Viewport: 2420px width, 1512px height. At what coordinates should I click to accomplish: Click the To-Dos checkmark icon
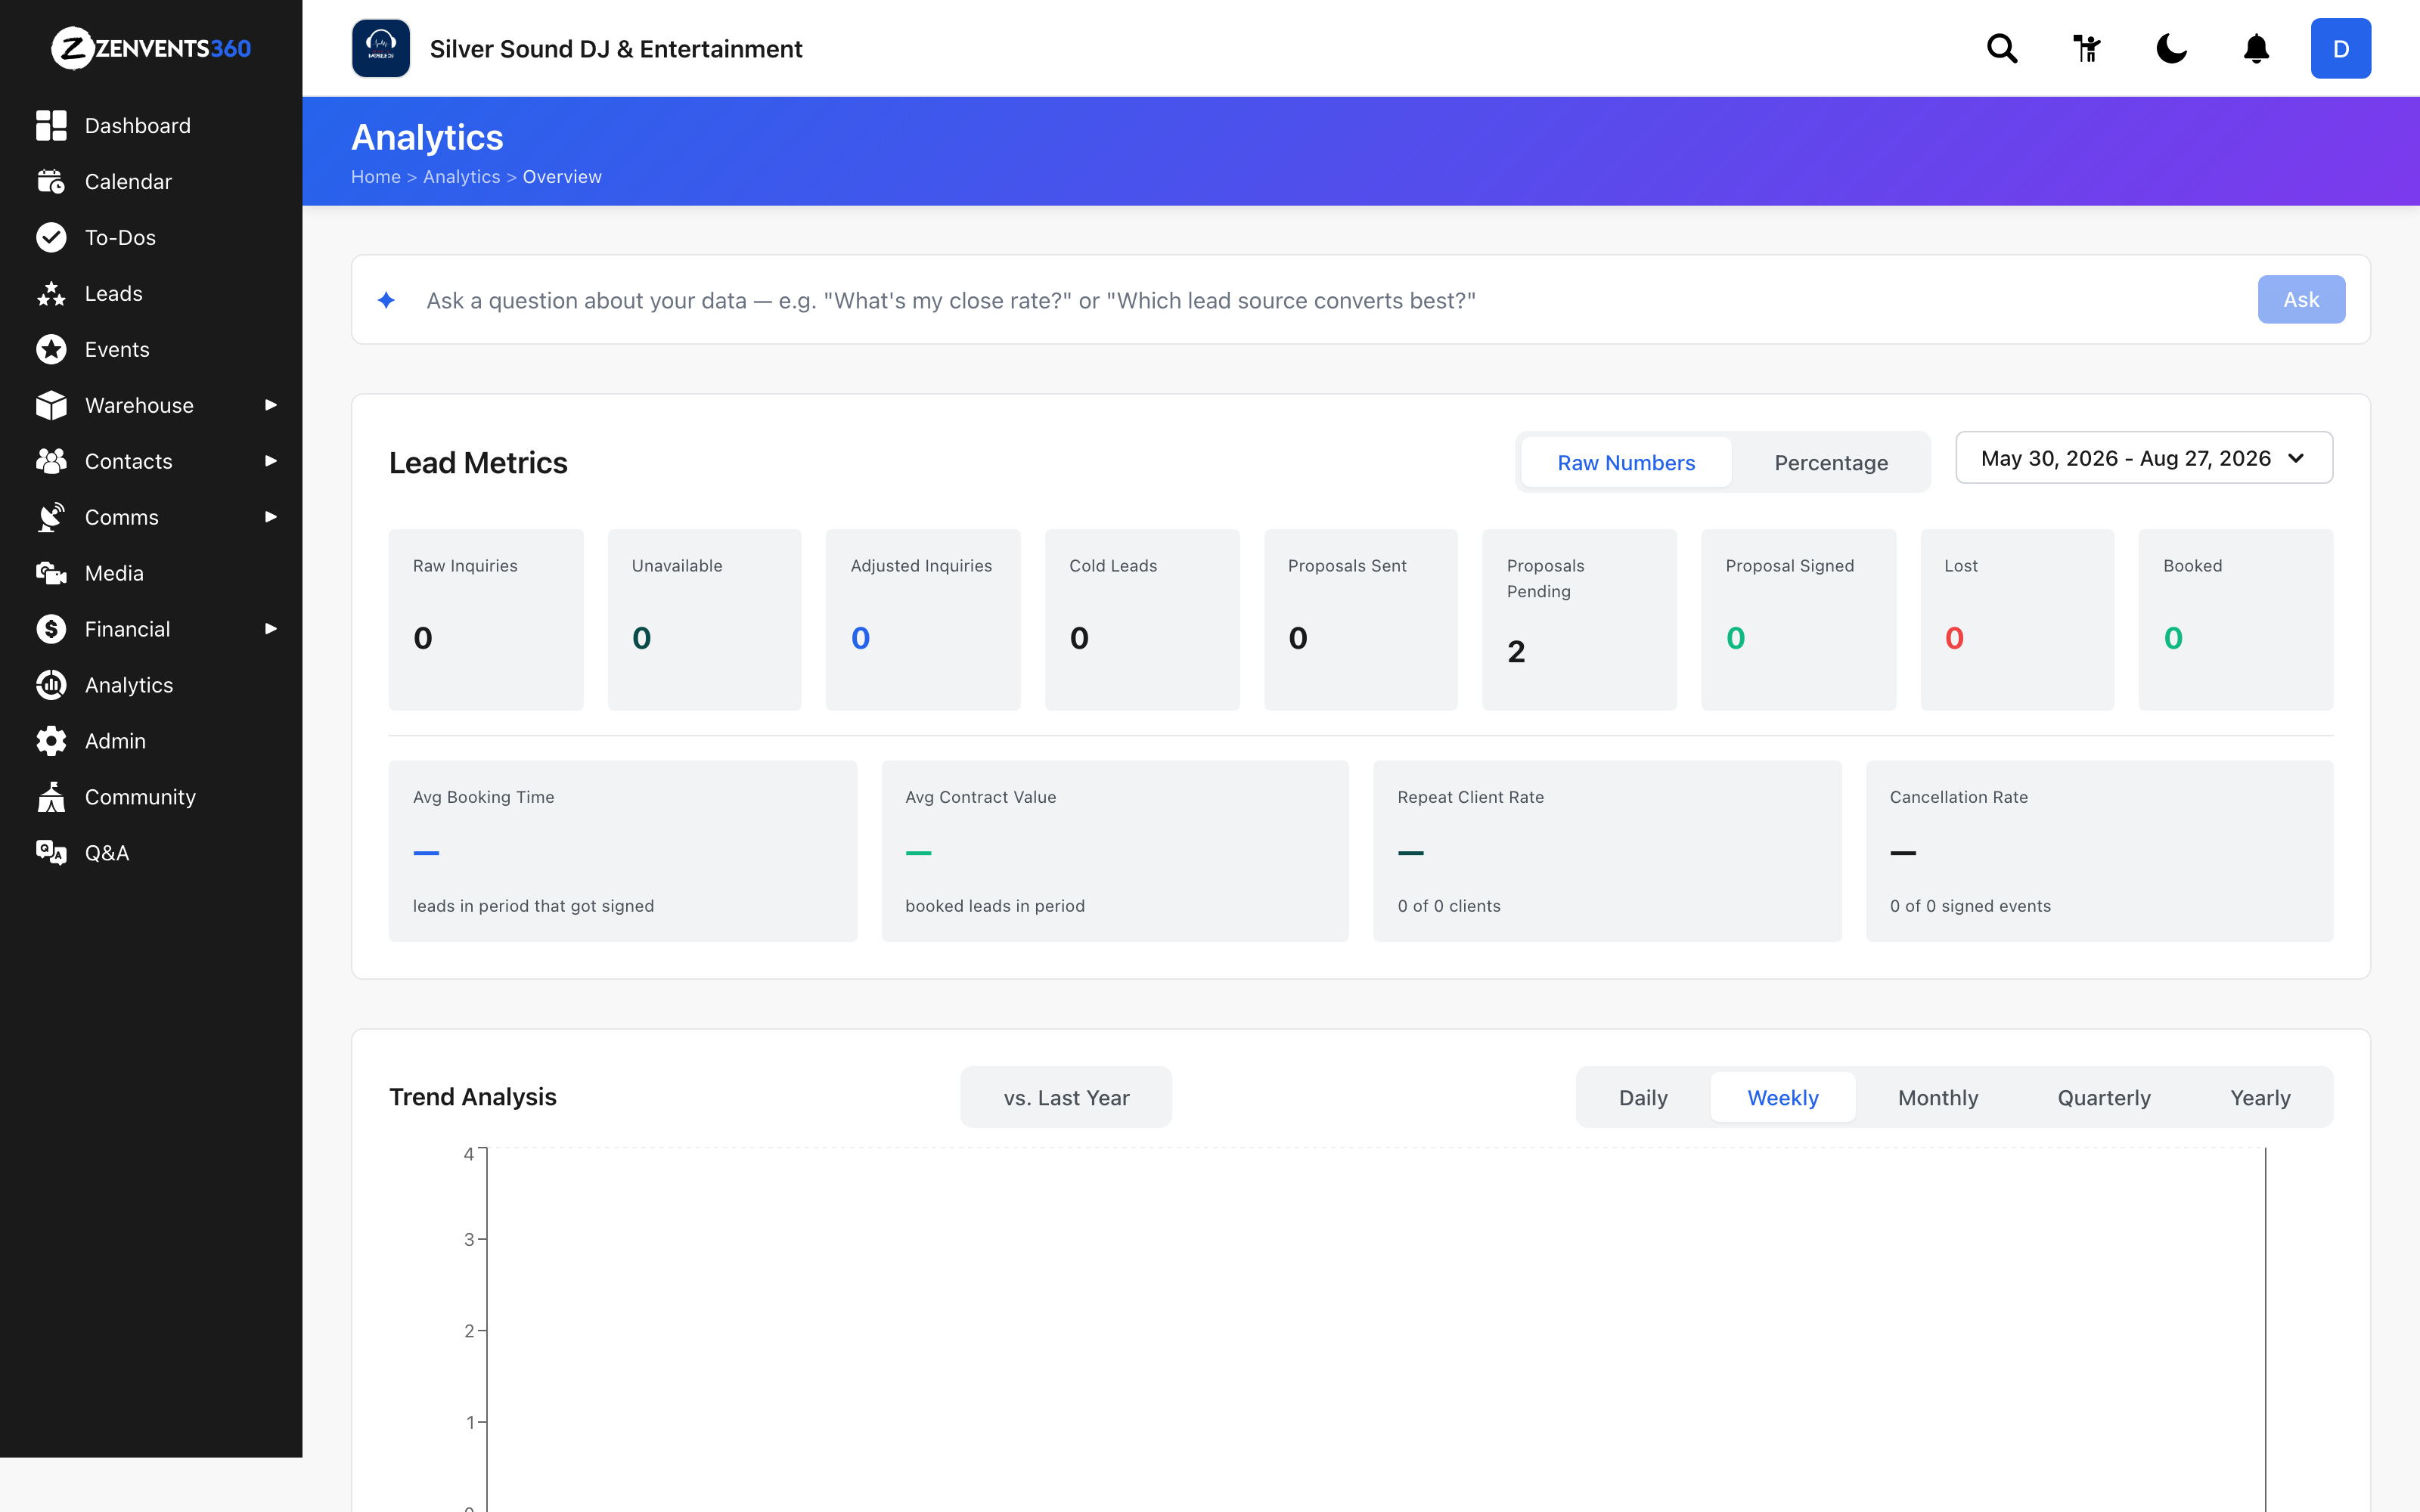click(x=51, y=237)
